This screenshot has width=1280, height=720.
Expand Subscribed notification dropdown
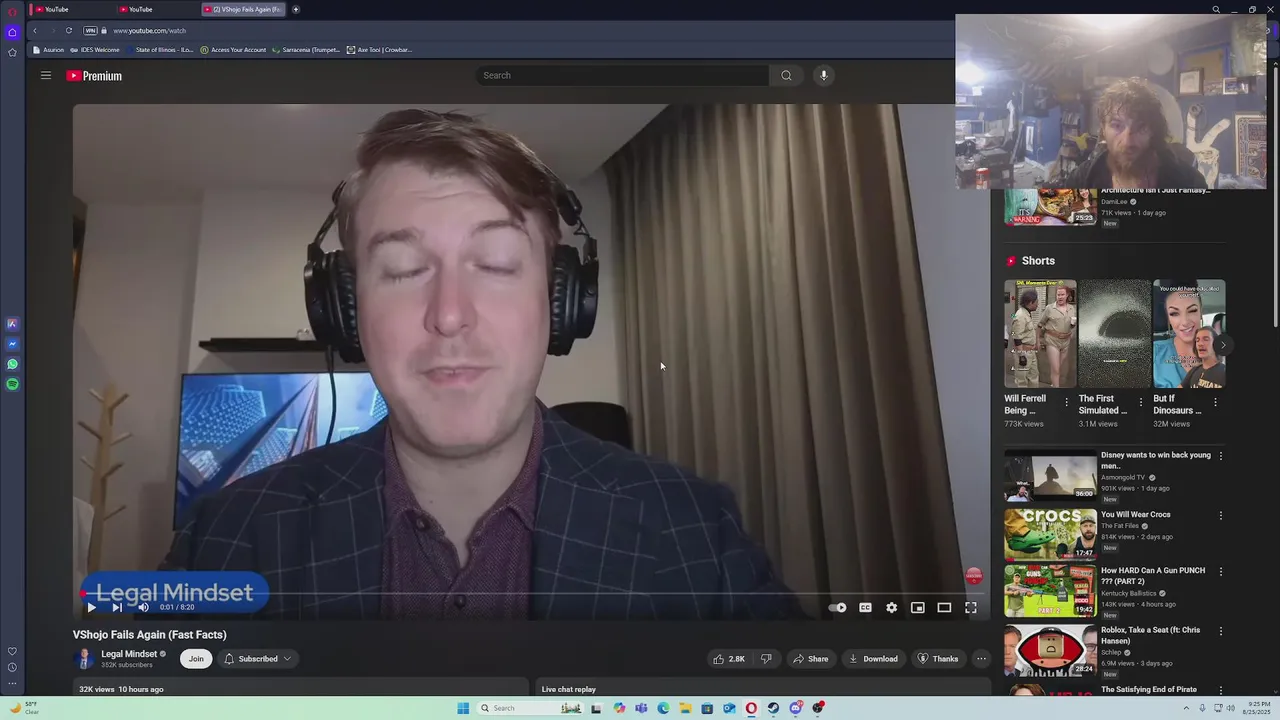[x=257, y=659]
